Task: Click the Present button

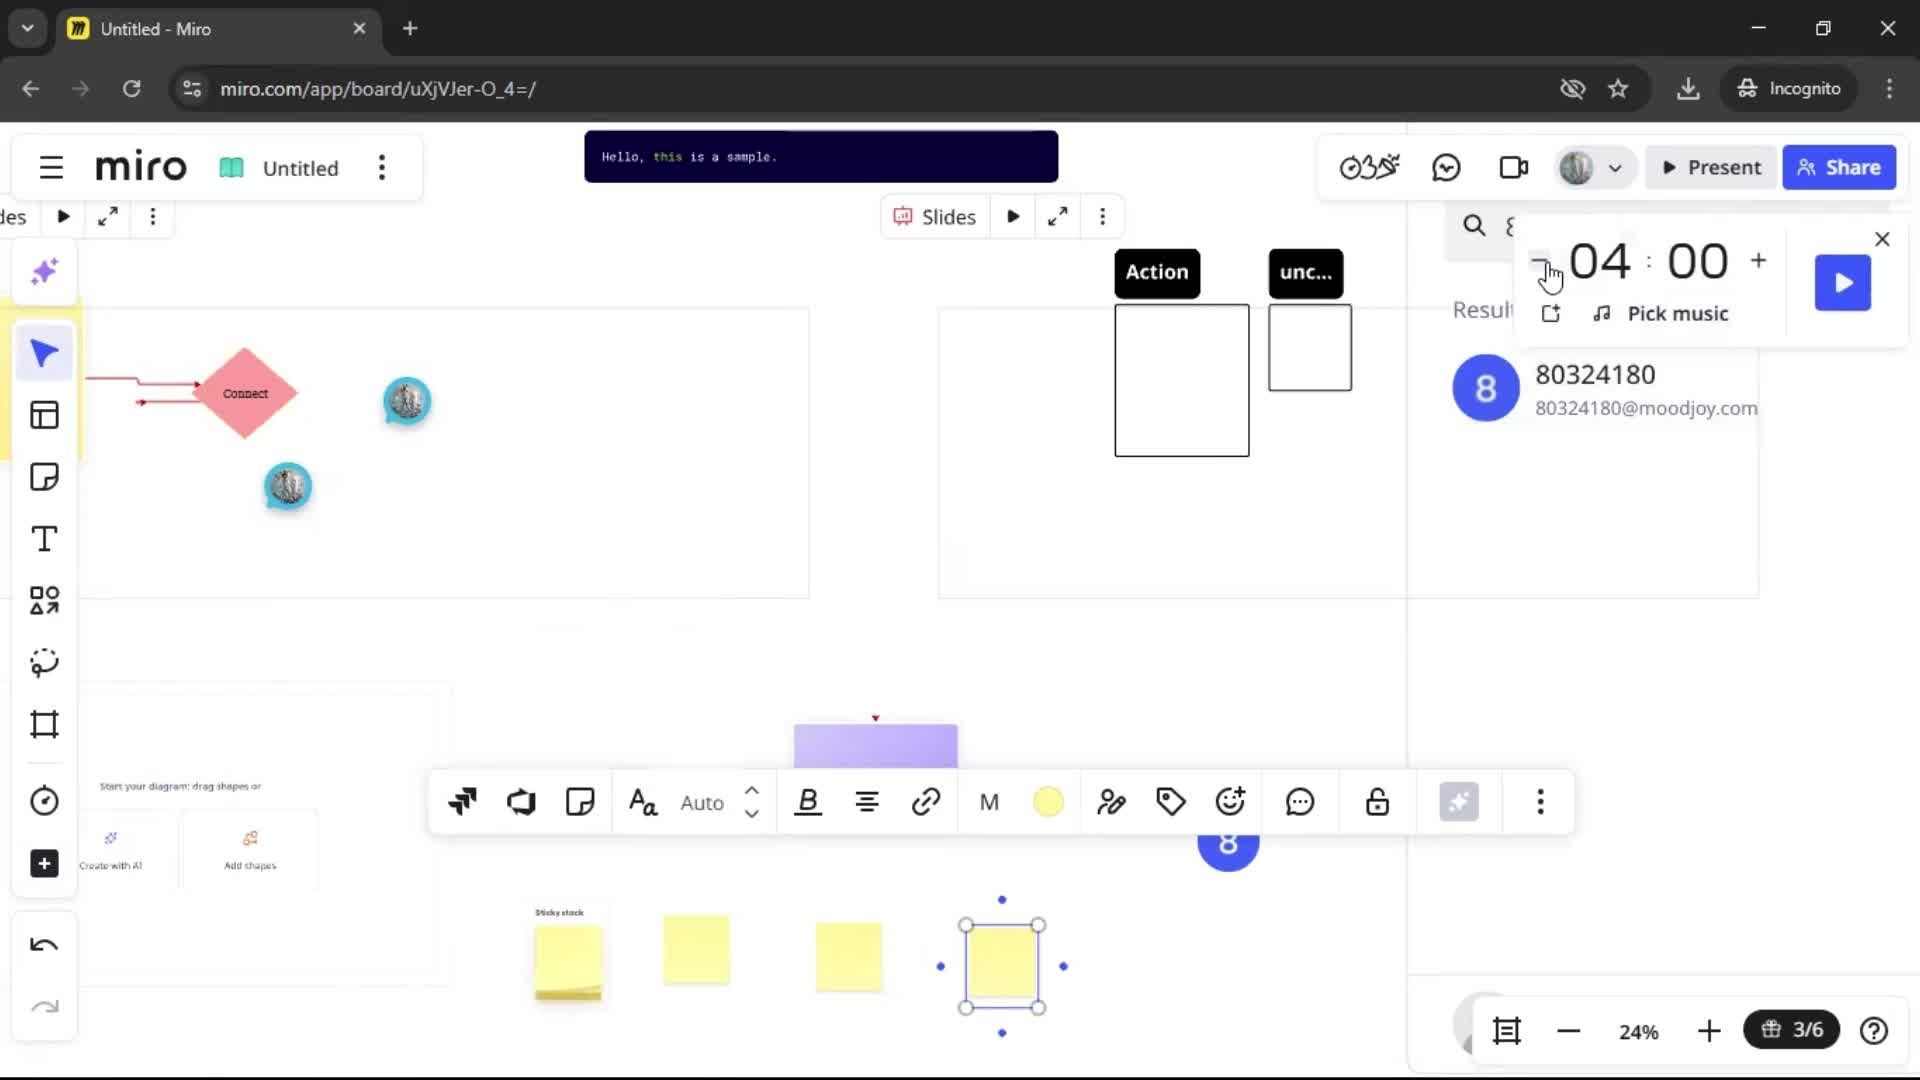Action: (1711, 167)
